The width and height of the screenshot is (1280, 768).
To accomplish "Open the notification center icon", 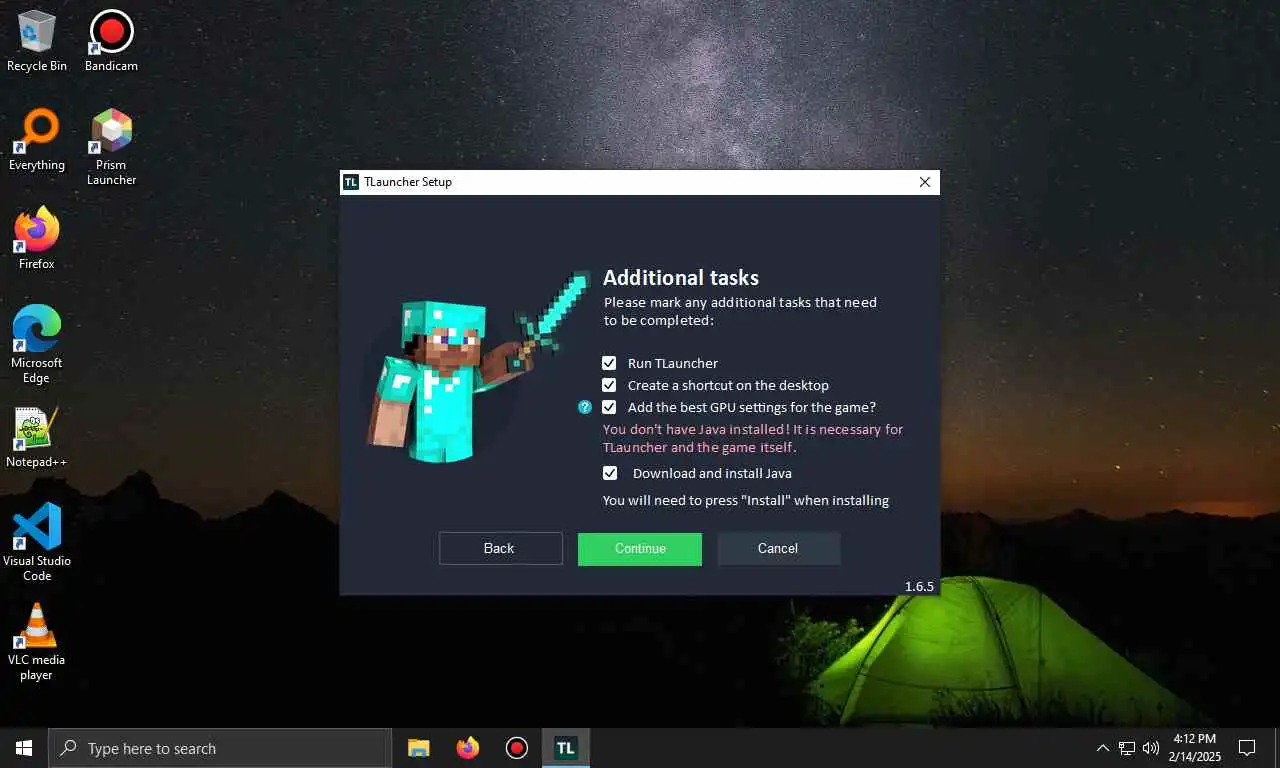I will (x=1247, y=748).
